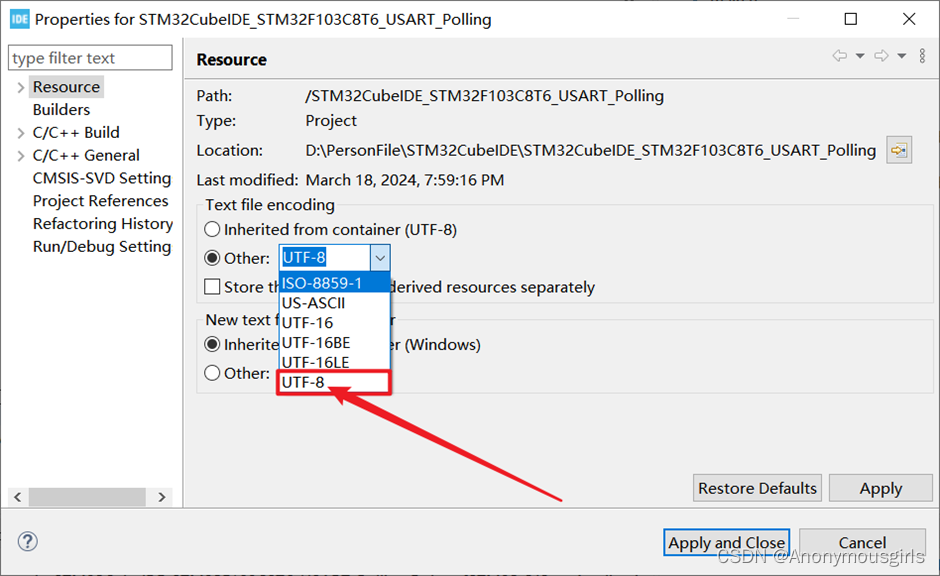Click the encoding combo box dropdown arrow

pos(380,258)
